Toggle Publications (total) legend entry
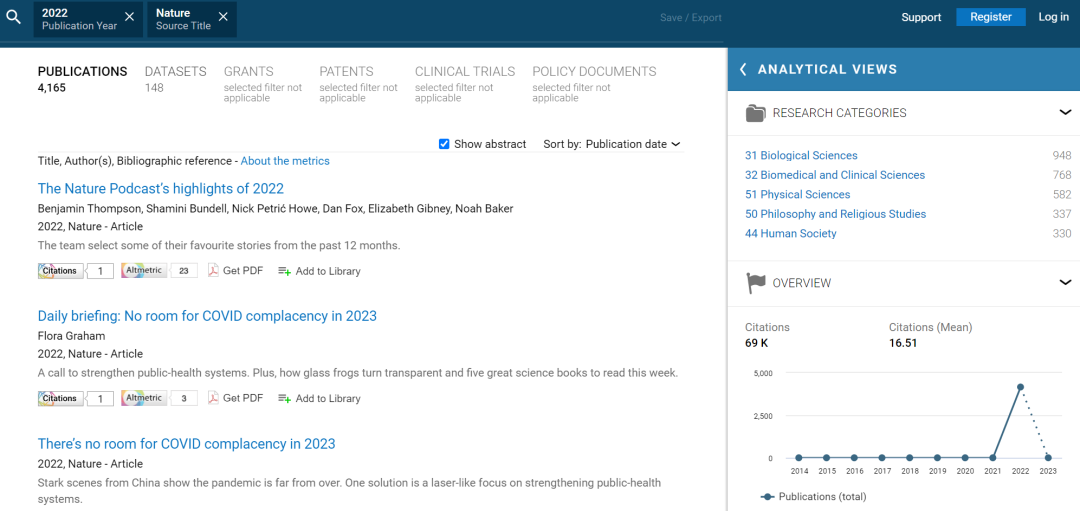 click(x=813, y=497)
